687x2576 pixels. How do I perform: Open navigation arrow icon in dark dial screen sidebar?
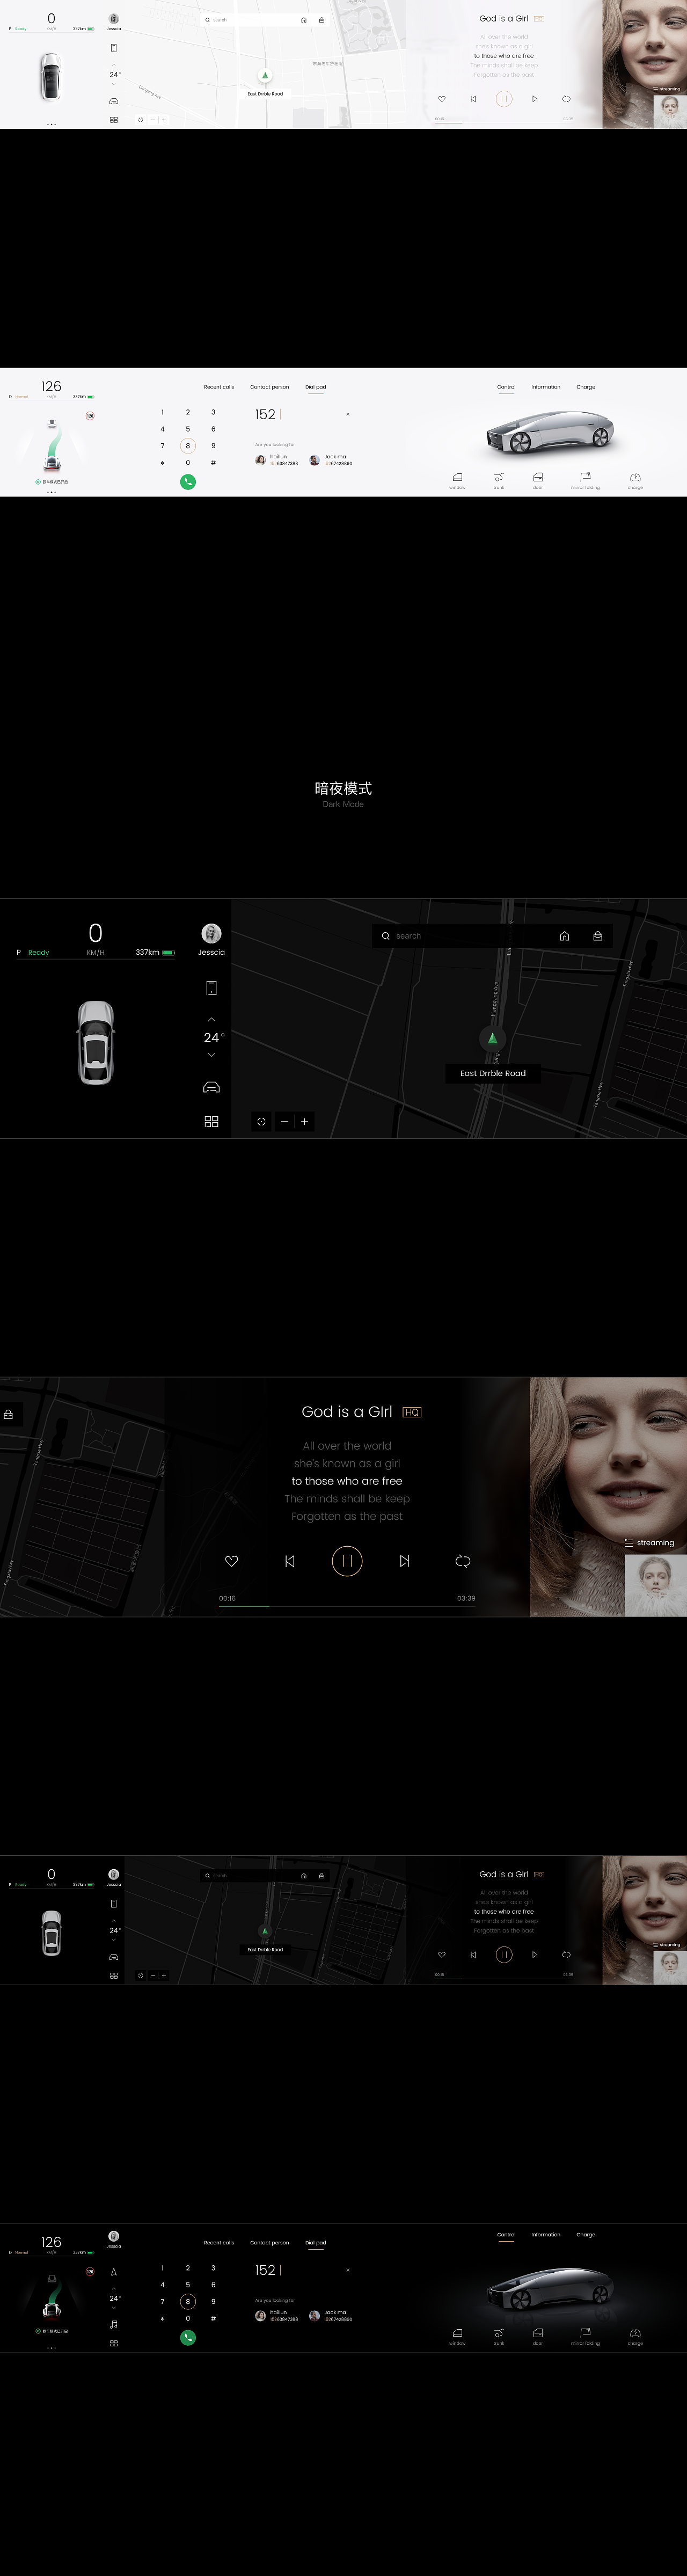point(114,2272)
